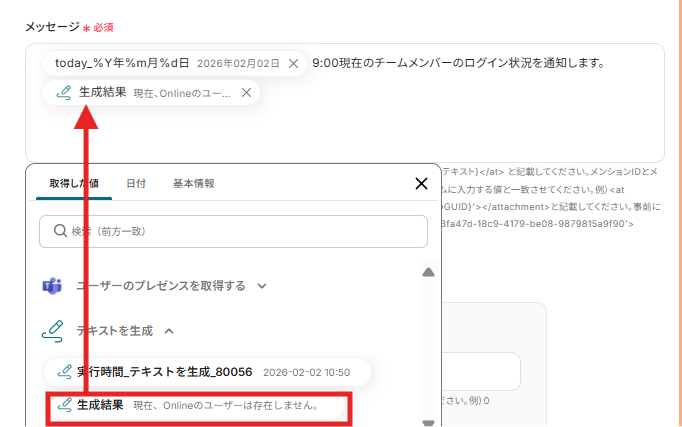Screen dimensions: 682x427
Task: Focus the 検索（前方一致）search field
Action: pos(234,231)
